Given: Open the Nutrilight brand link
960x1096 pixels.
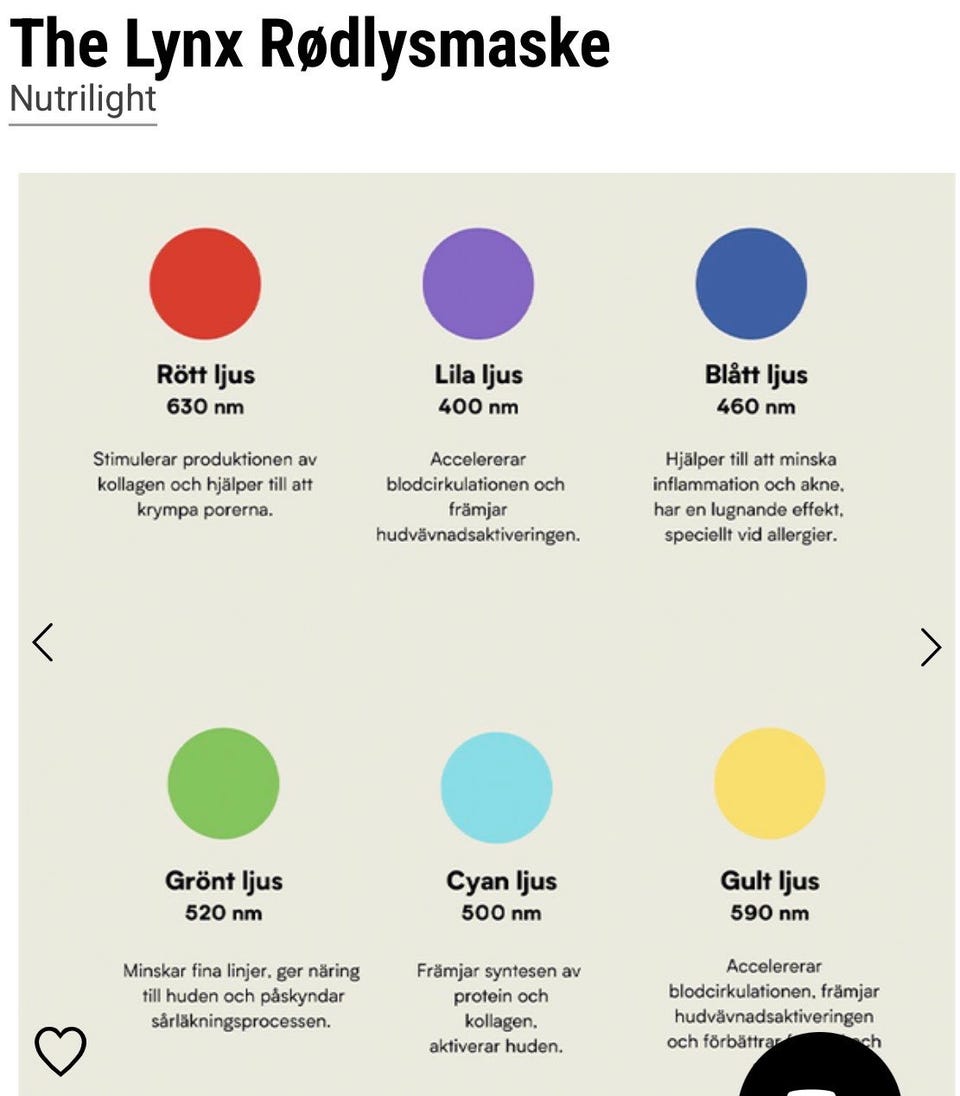Looking at the screenshot, I should [83, 99].
